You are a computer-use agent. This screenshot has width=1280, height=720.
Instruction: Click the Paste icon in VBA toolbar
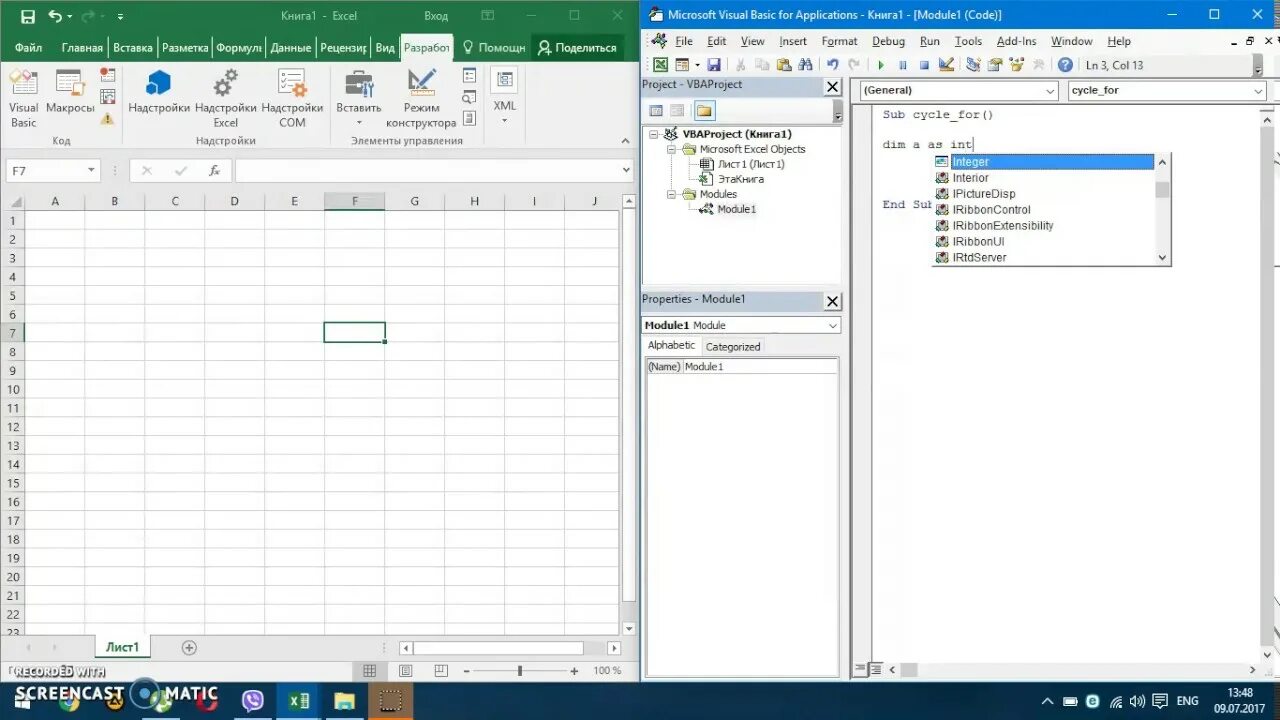[784, 65]
